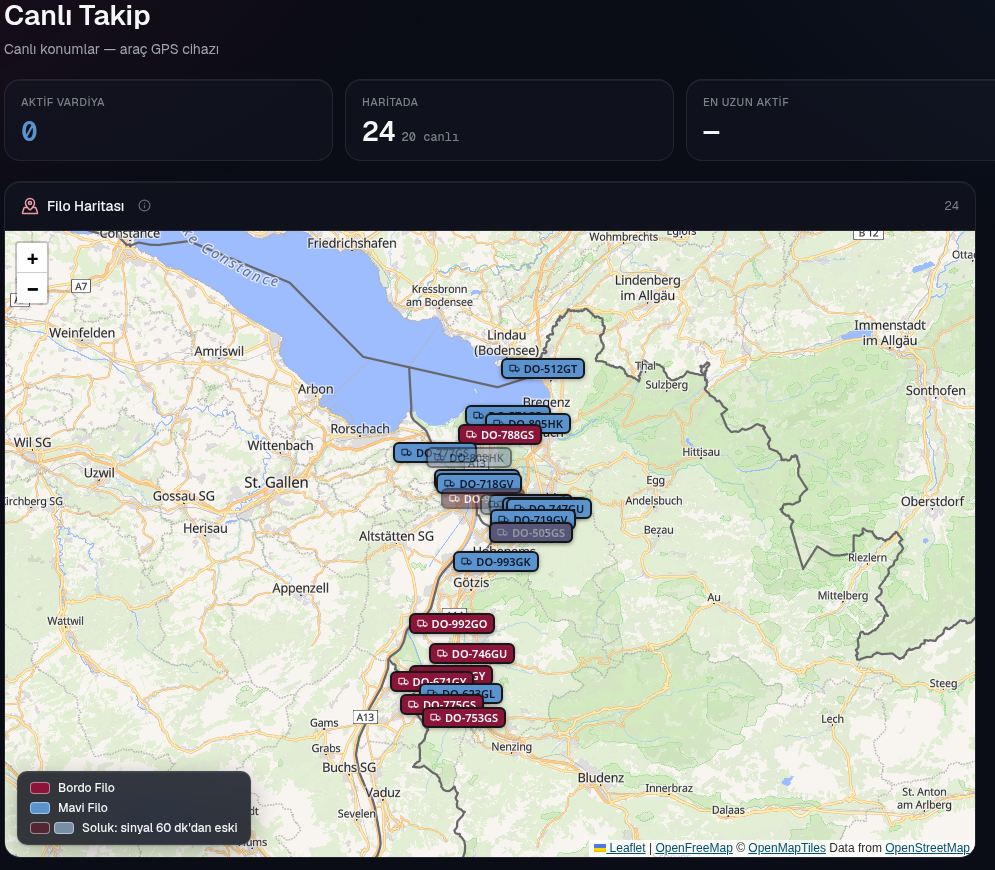Click the Bludenz label on the map

click(600, 778)
